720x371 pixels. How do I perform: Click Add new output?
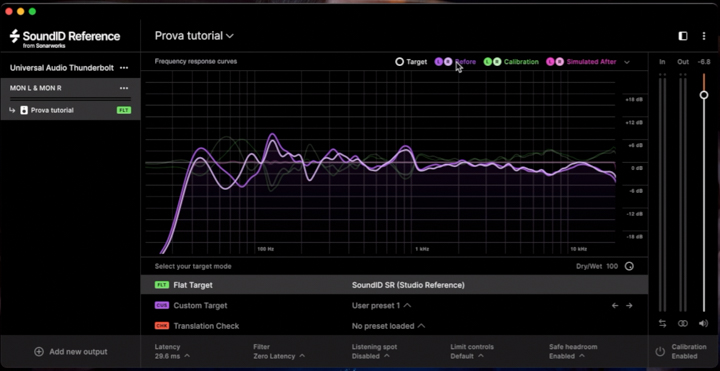[x=70, y=352]
